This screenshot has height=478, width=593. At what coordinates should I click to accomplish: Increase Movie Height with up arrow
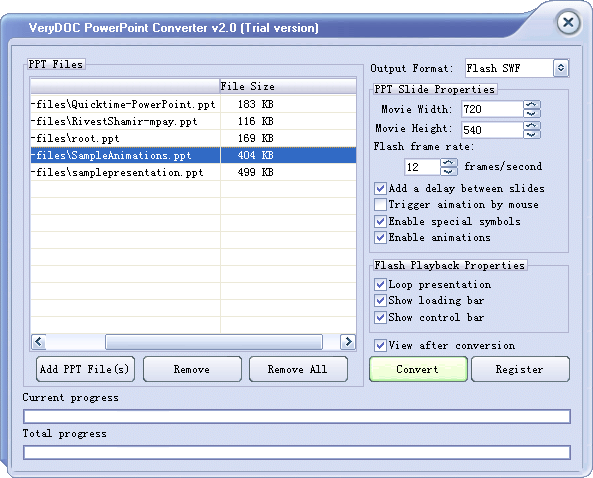point(532,126)
